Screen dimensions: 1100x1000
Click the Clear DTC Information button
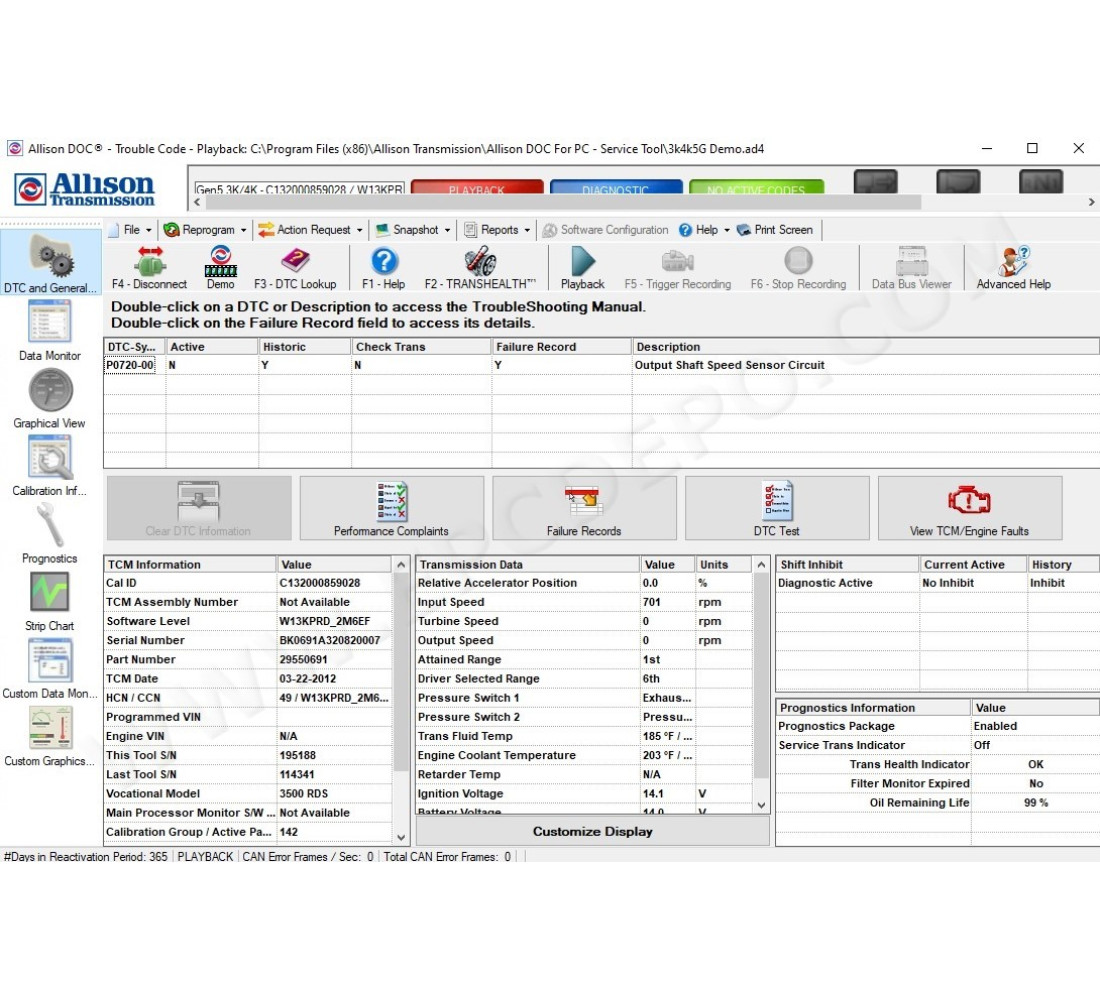(x=199, y=508)
